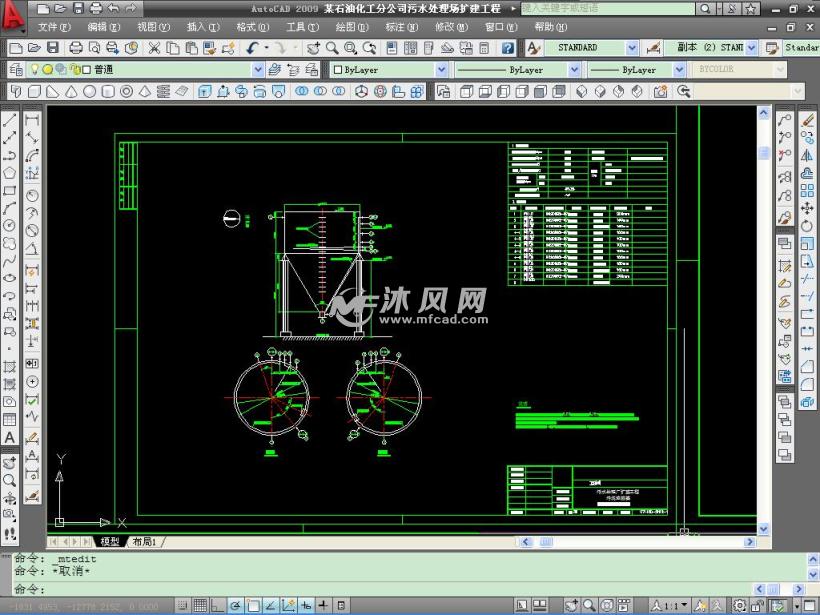820x615 pixels.
Task: Click the ByLayer color swatch control
Action: click(340, 69)
